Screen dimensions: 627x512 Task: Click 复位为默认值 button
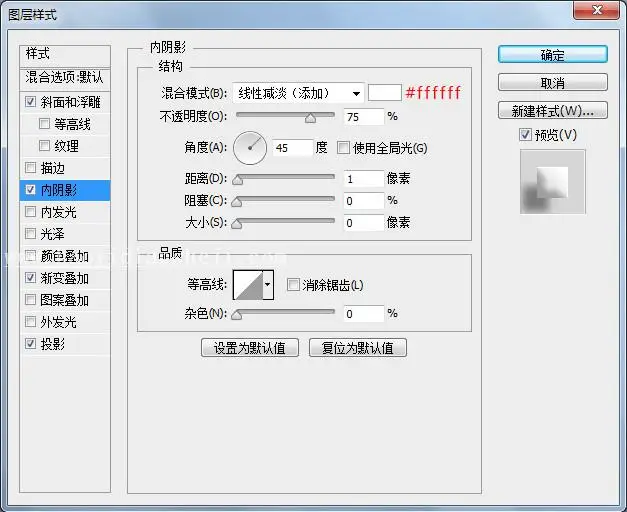(x=358, y=348)
